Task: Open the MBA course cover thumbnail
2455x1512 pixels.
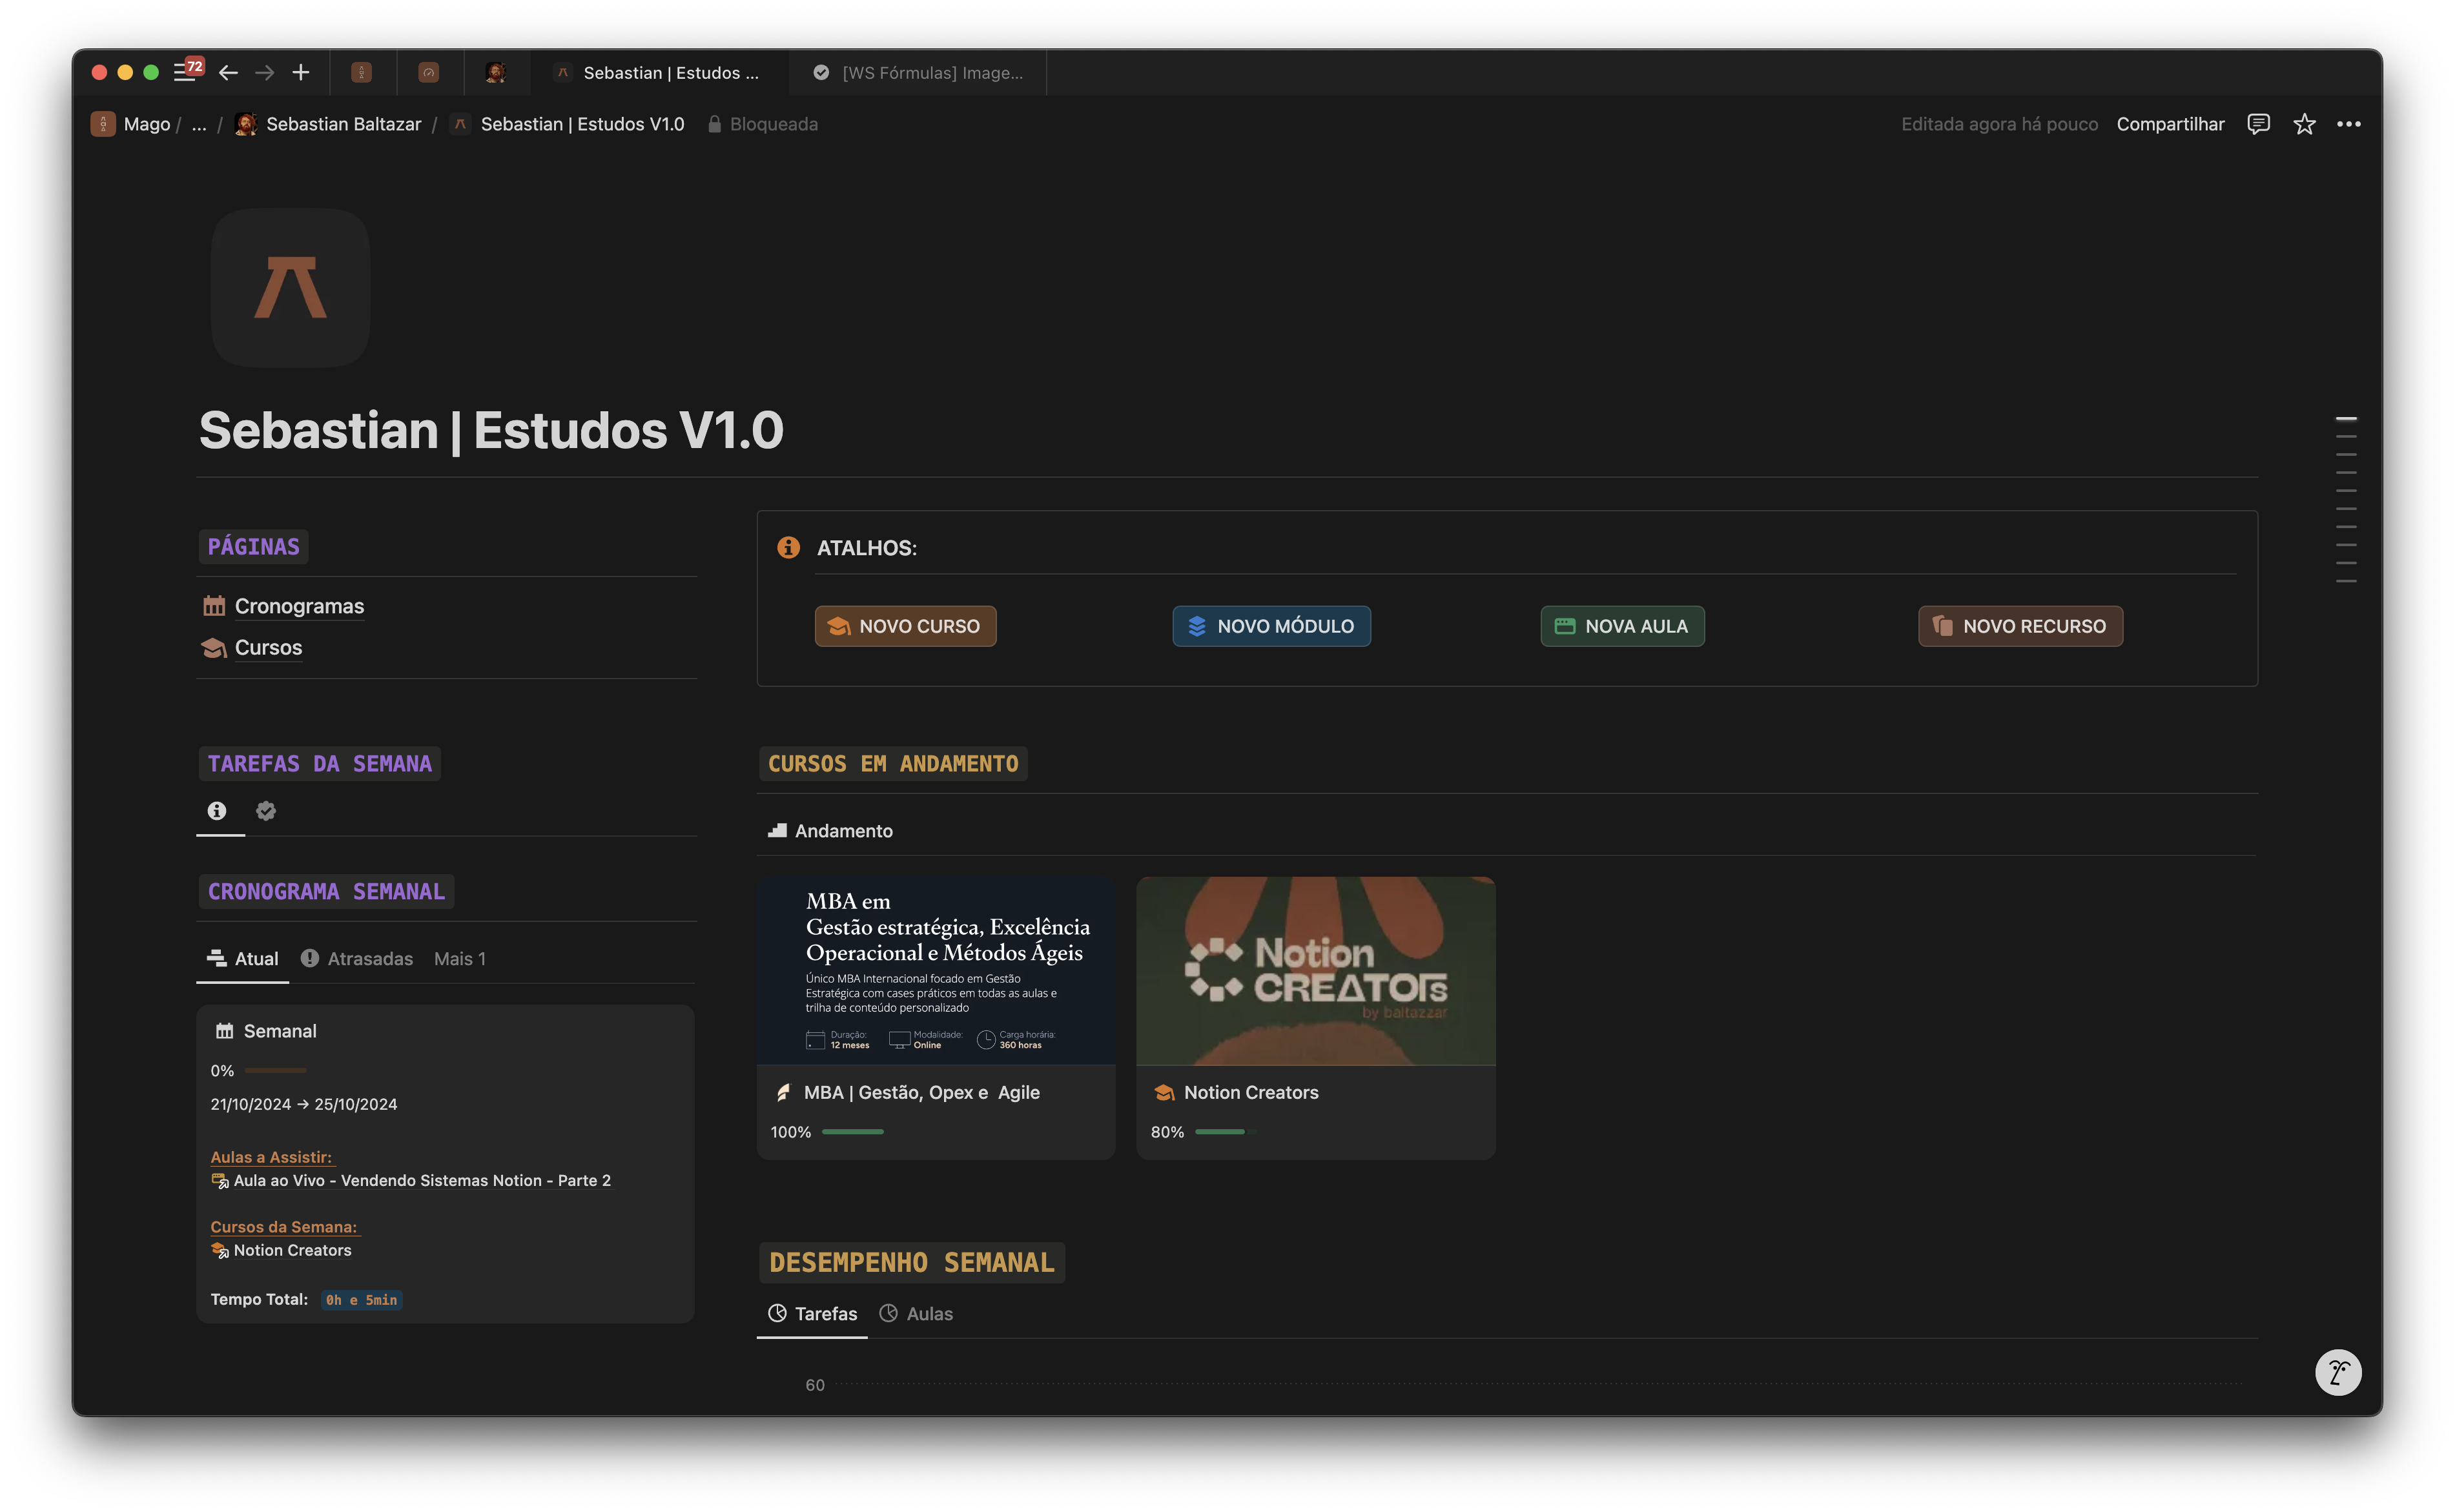Action: click(x=936, y=971)
